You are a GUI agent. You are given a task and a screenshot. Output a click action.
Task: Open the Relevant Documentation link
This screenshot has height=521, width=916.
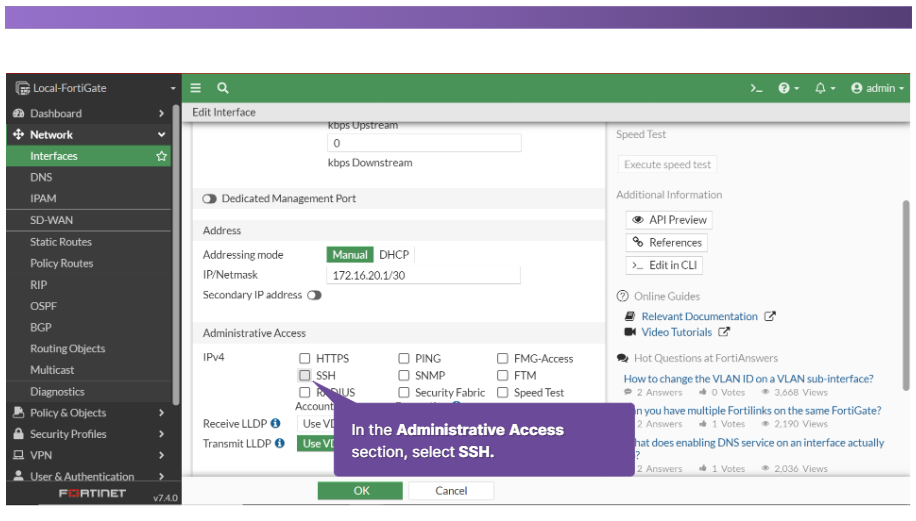(699, 316)
